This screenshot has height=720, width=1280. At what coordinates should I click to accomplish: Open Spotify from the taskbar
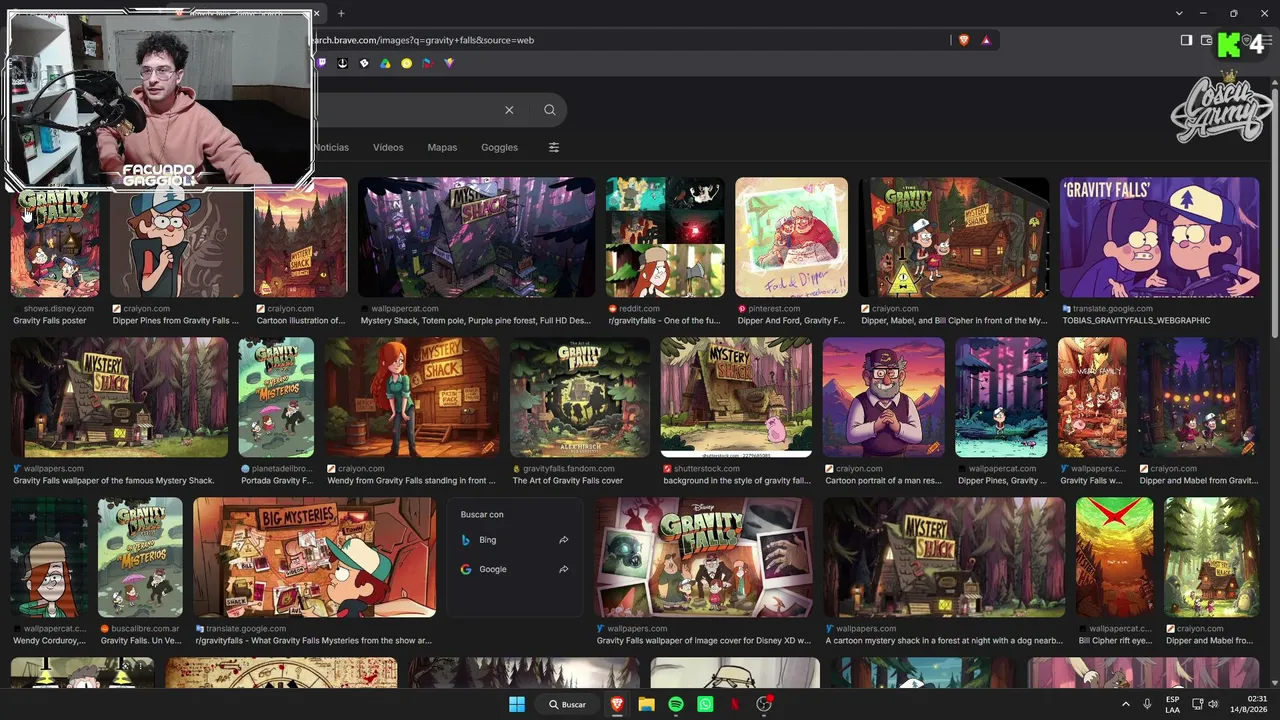tap(676, 704)
